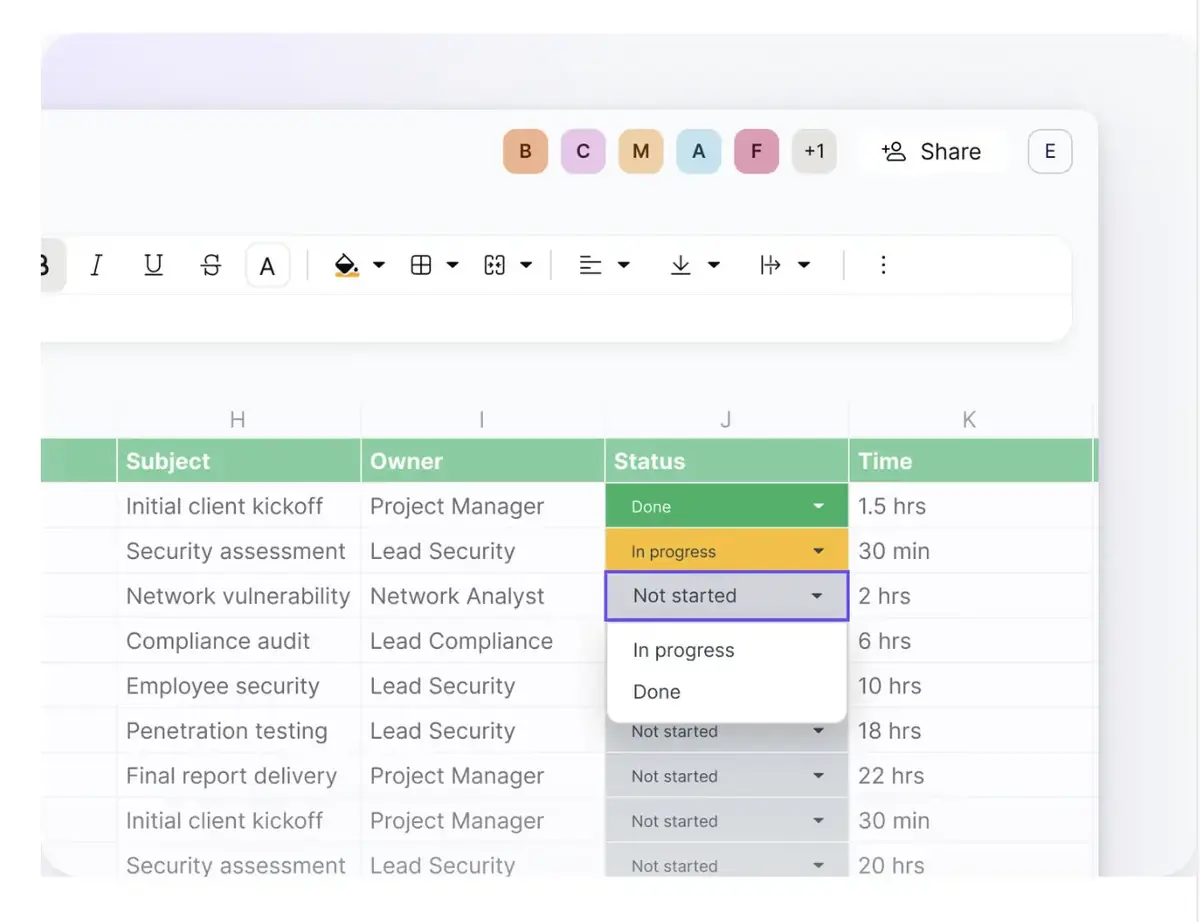Click the +1 collaborator badge
Image resolution: width=1200 pixels, height=922 pixels.
click(814, 151)
